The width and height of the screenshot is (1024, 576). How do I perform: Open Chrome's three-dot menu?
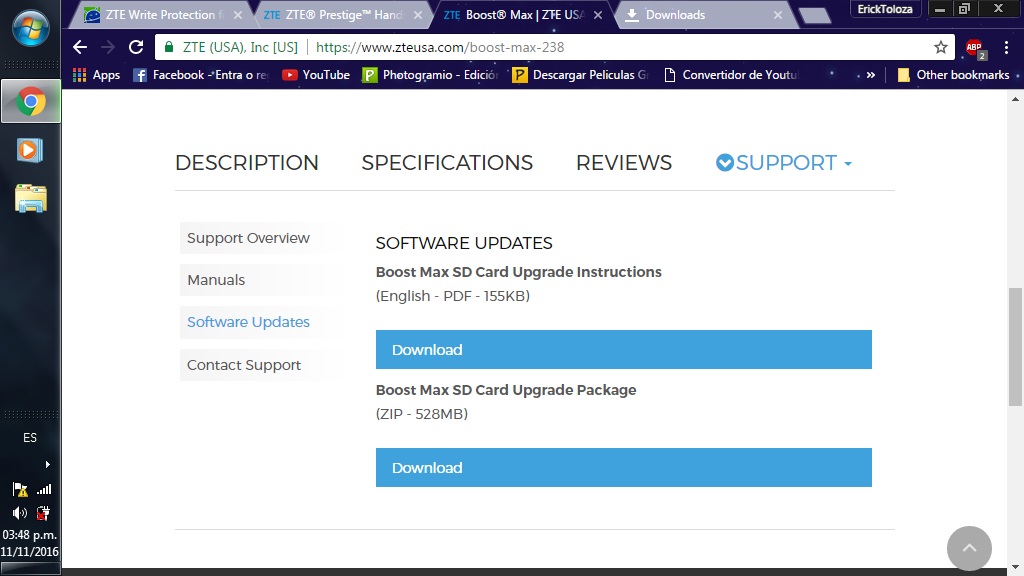[x=1006, y=47]
